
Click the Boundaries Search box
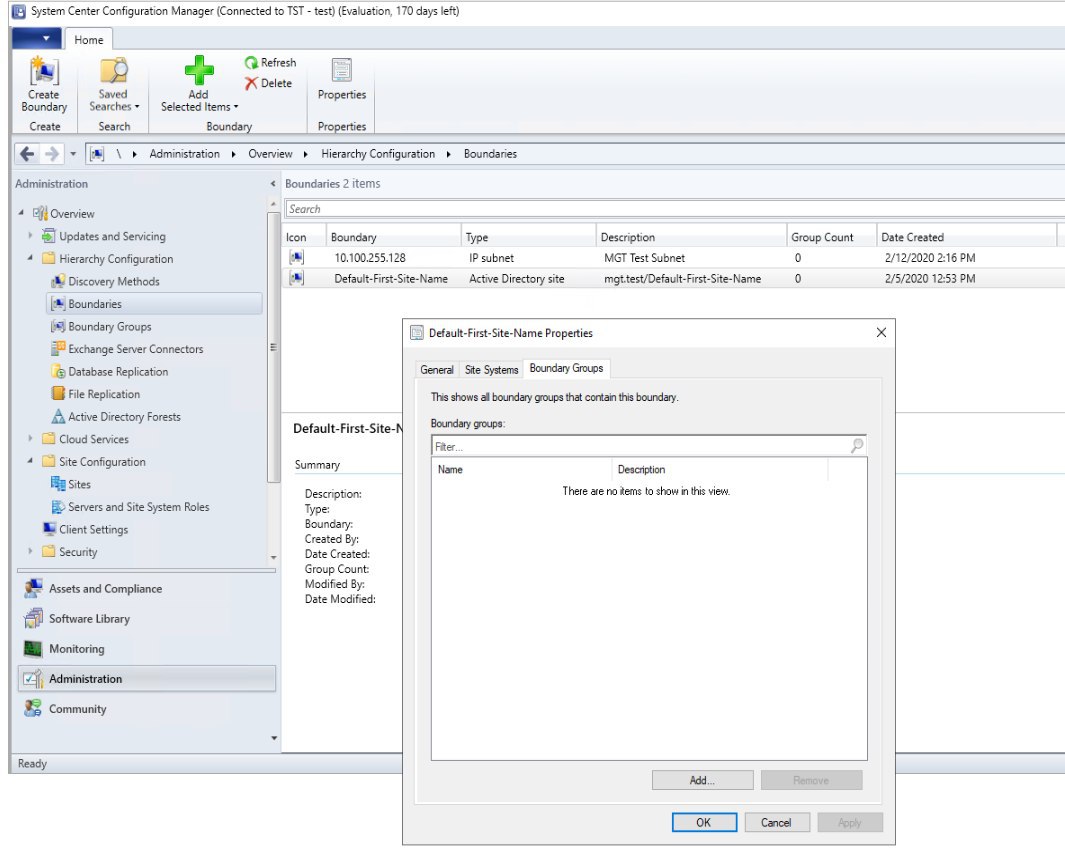click(675, 209)
